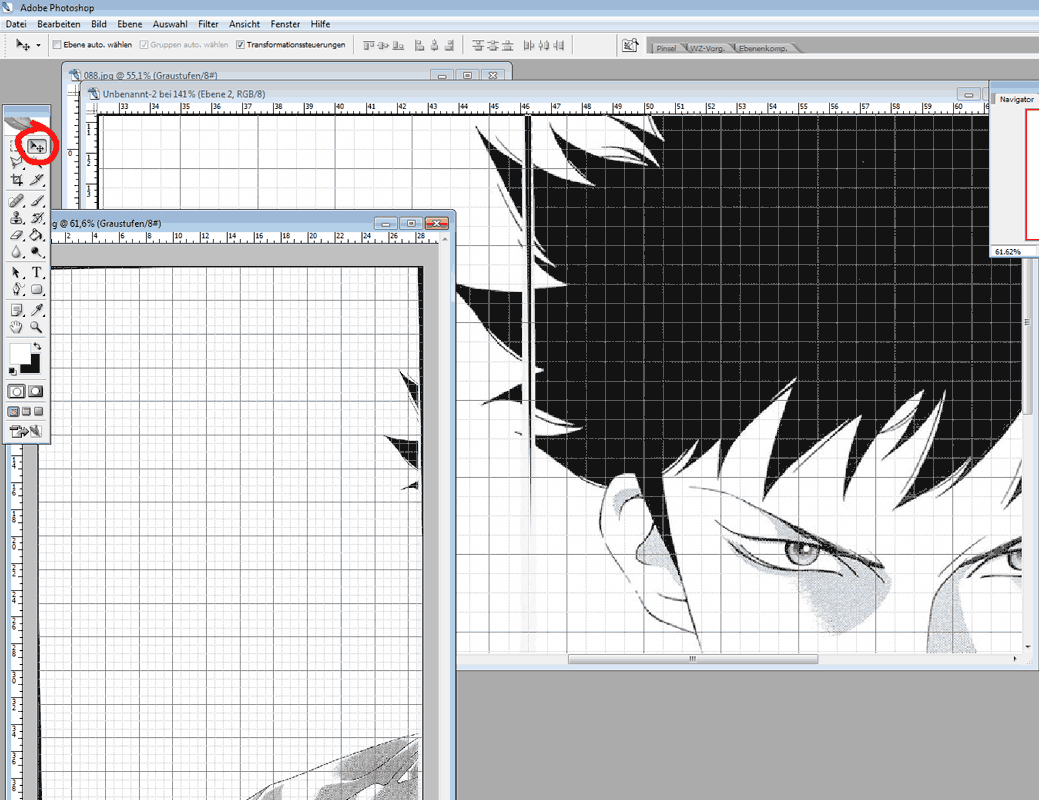Select the Navigator panel tab
The width and height of the screenshot is (1039, 800).
1016,99
